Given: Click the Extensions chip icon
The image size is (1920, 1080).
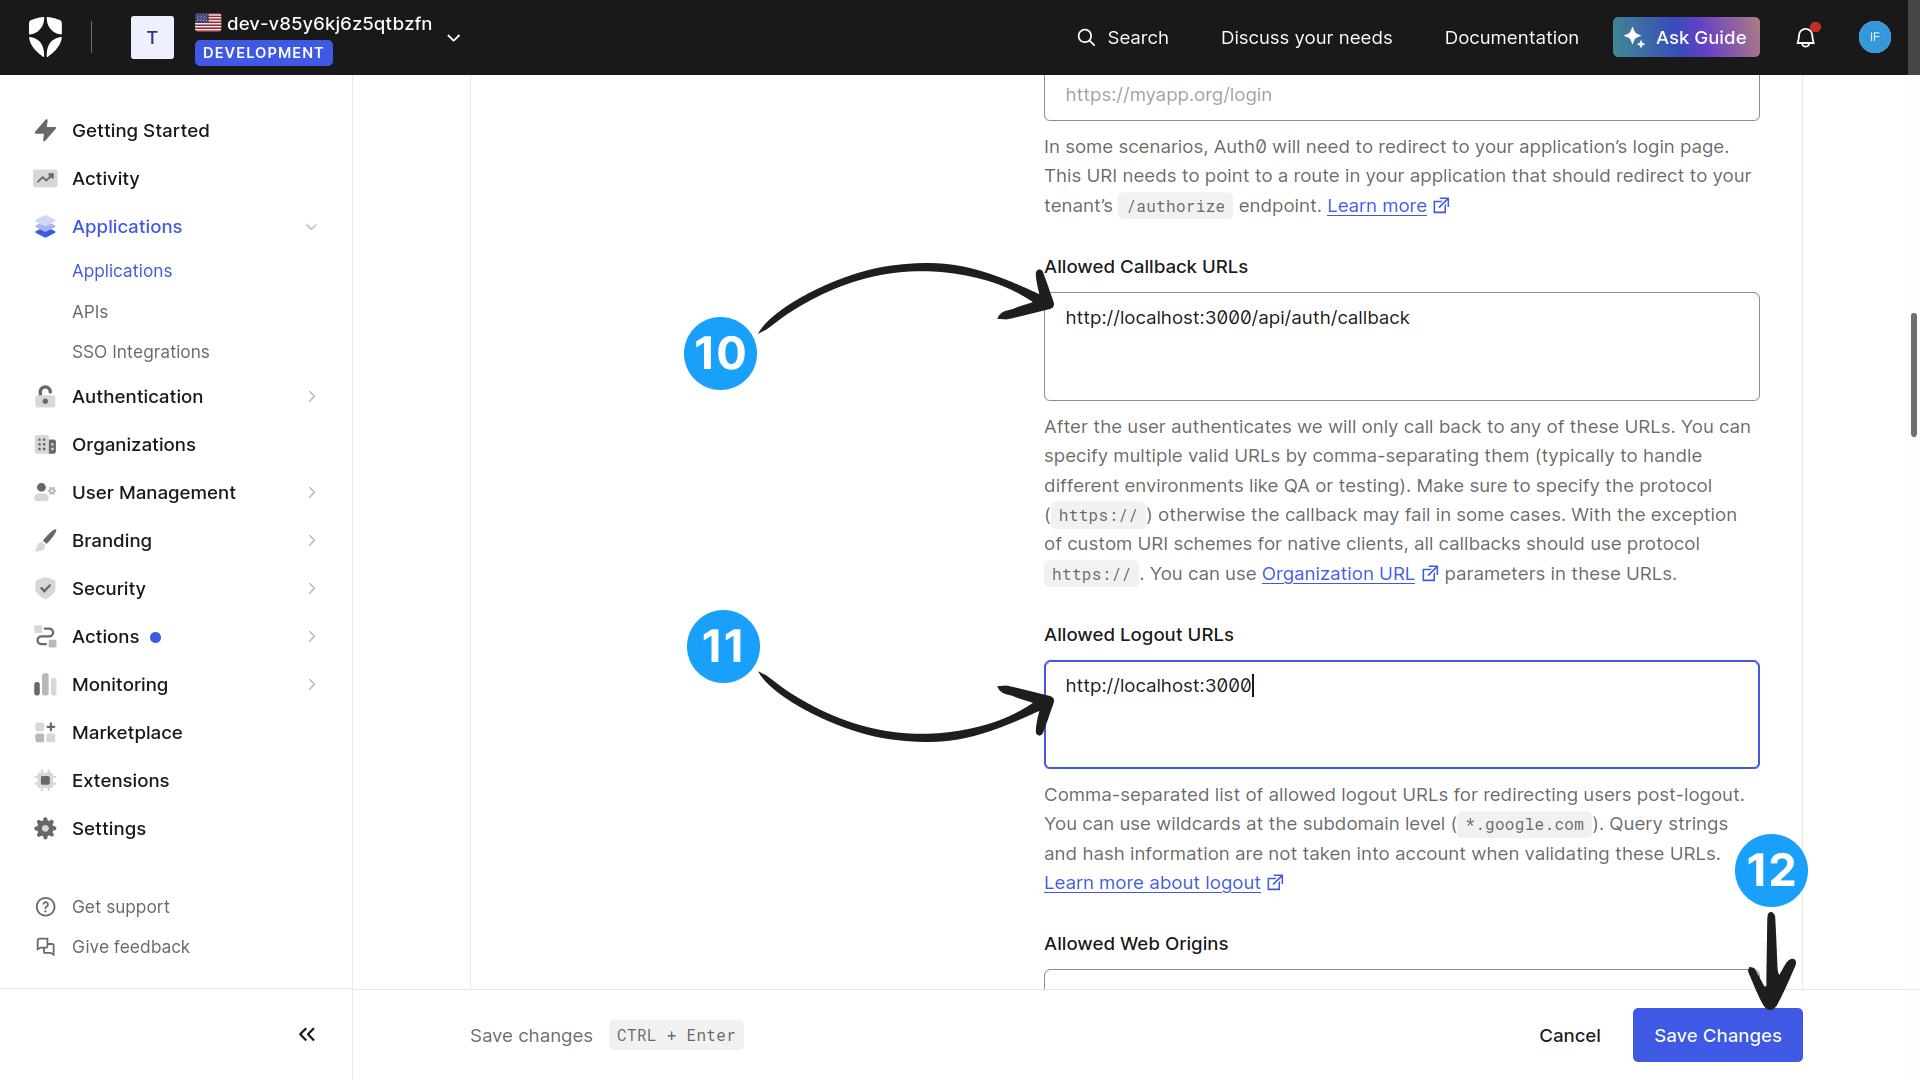Looking at the screenshot, I should (45, 780).
